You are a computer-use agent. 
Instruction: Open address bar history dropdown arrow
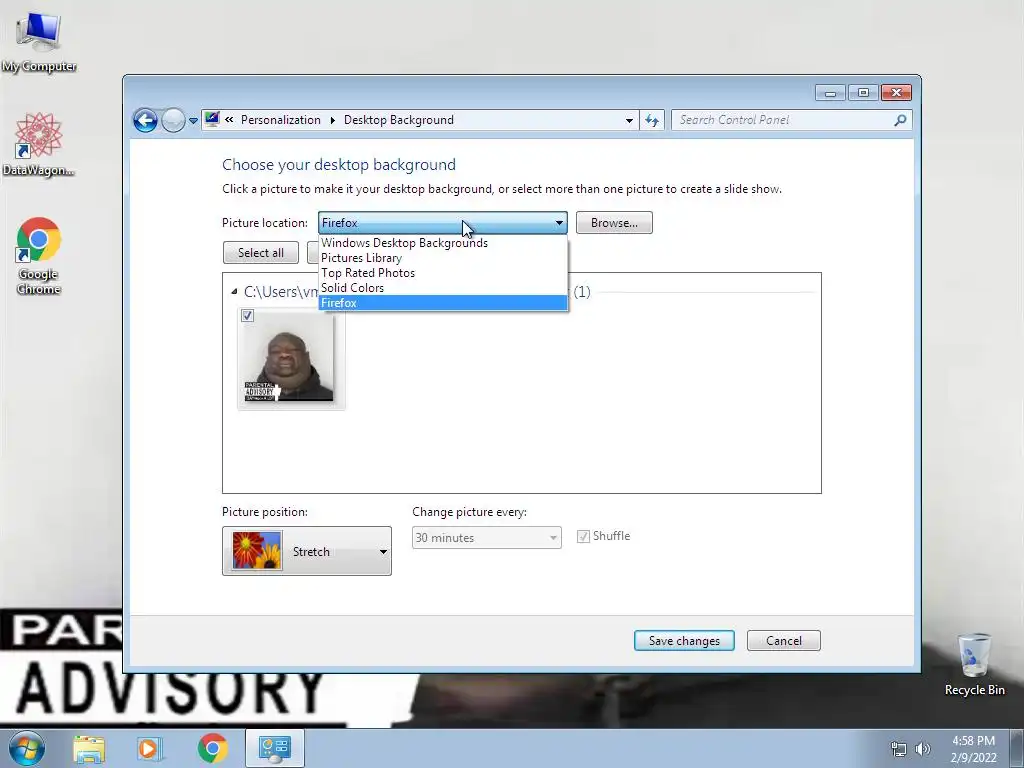click(629, 120)
